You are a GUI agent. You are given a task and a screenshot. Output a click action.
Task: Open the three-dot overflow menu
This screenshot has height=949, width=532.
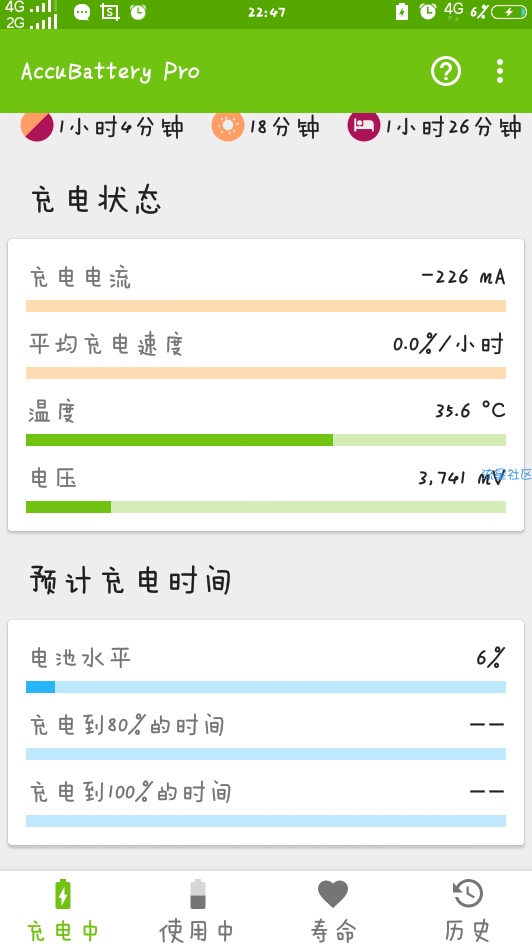pyautogui.click(x=499, y=71)
